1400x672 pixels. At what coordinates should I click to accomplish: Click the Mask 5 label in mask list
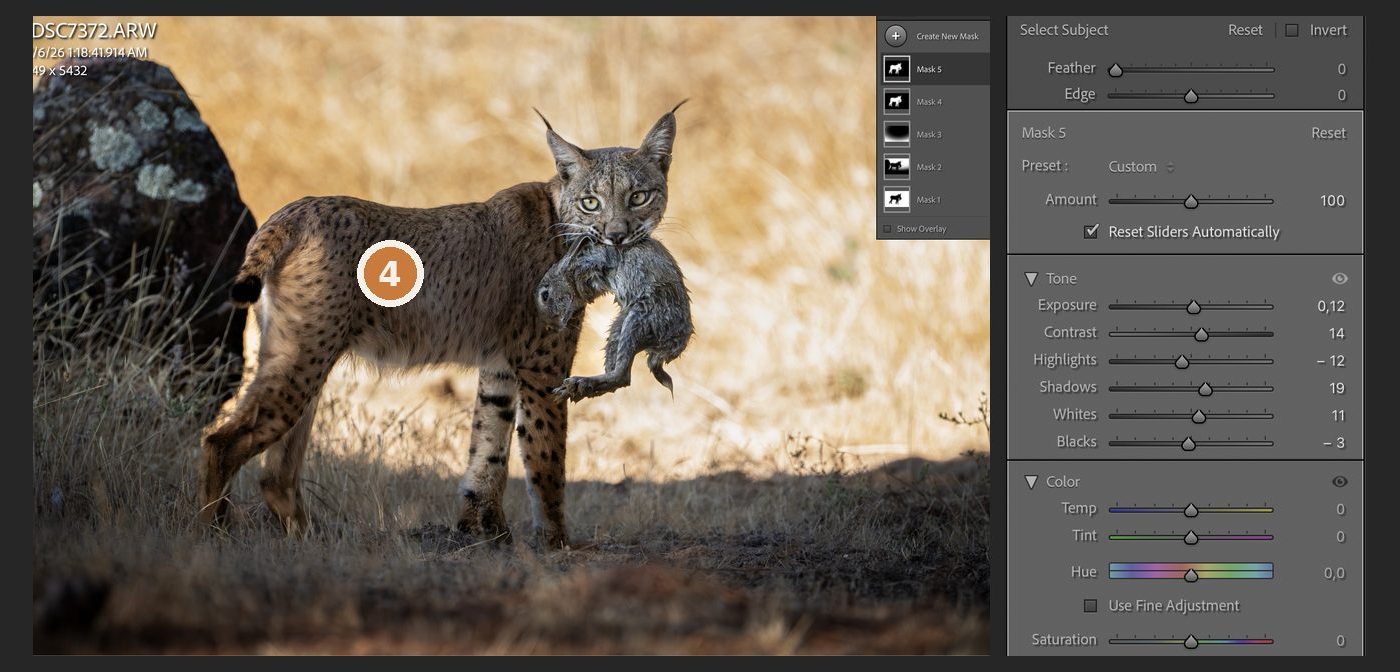point(929,69)
